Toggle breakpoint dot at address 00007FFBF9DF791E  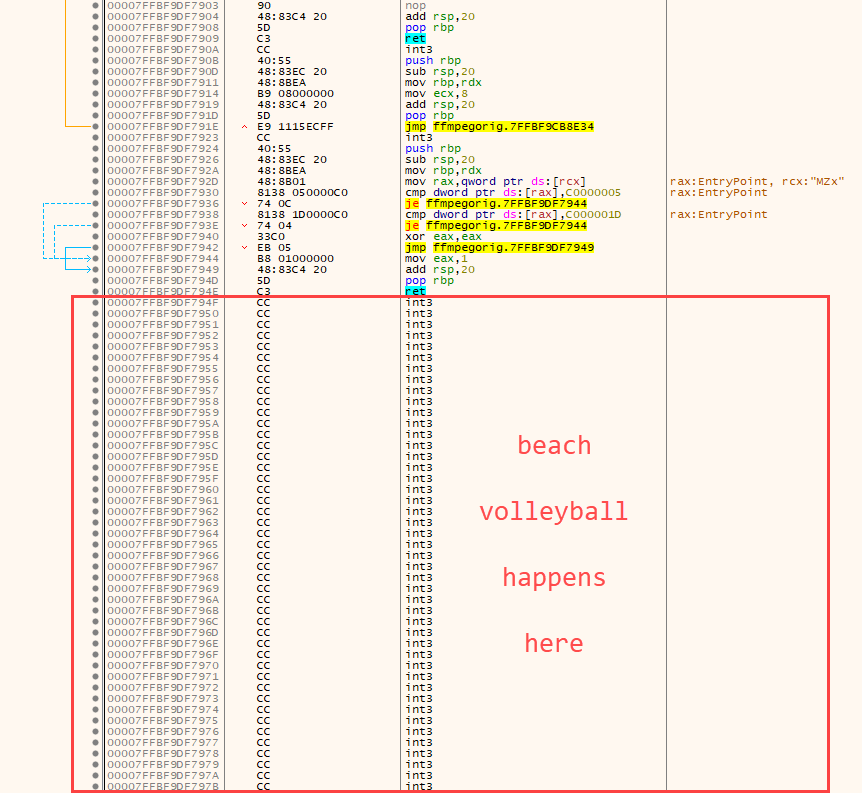click(x=95, y=127)
